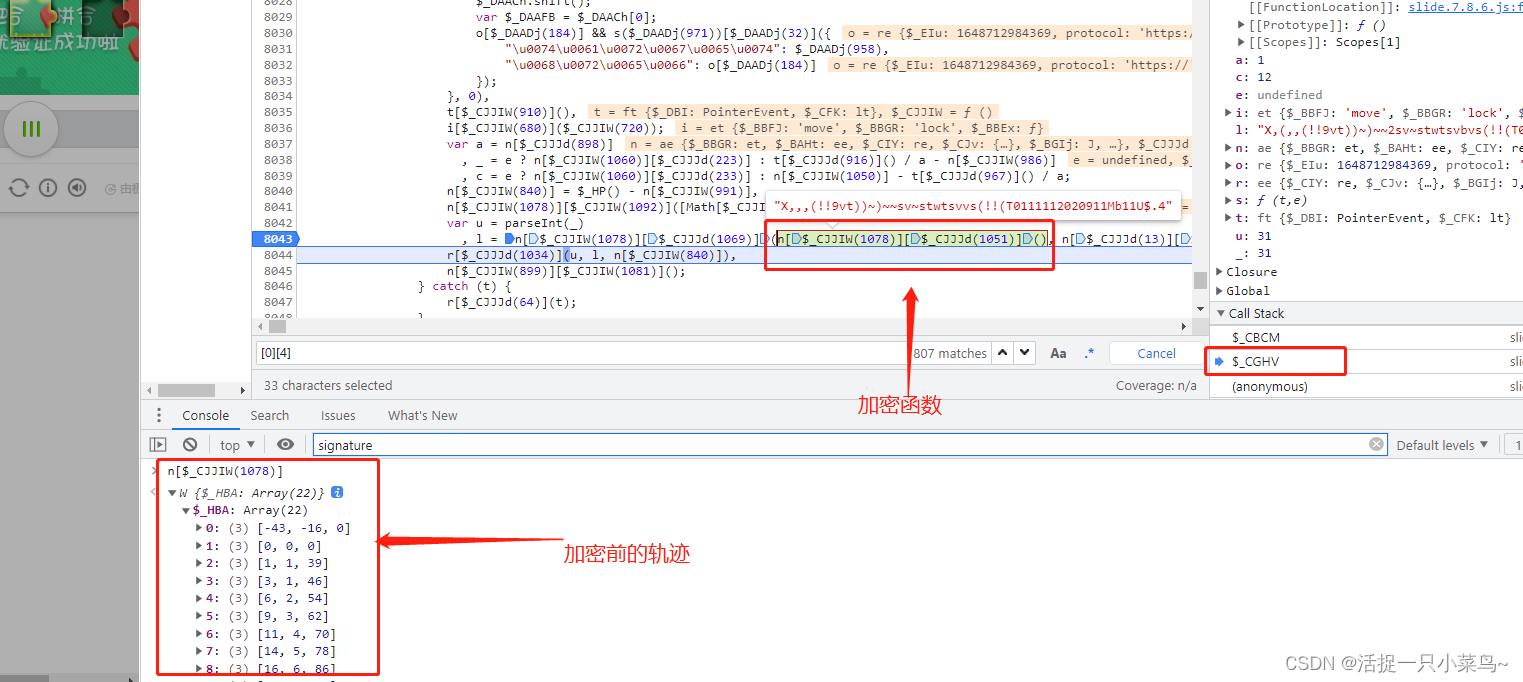The height and width of the screenshot is (682, 1523).
Task: Switch to the Issues tab
Action: click(x=338, y=416)
